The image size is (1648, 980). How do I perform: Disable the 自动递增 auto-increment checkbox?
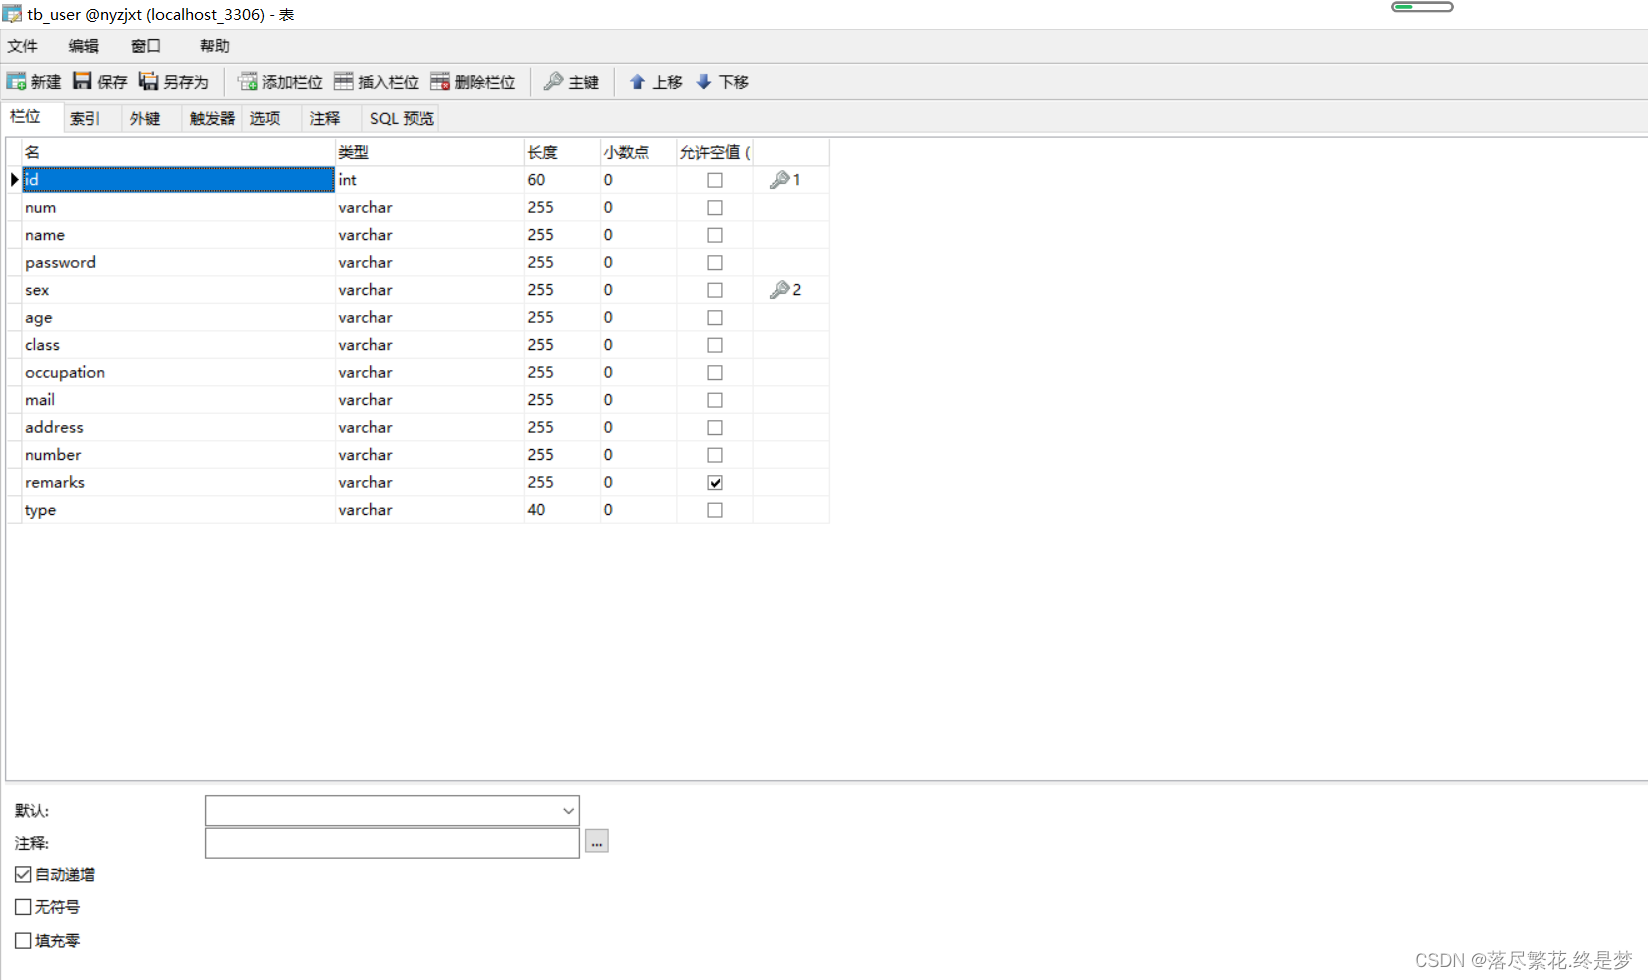coord(23,874)
